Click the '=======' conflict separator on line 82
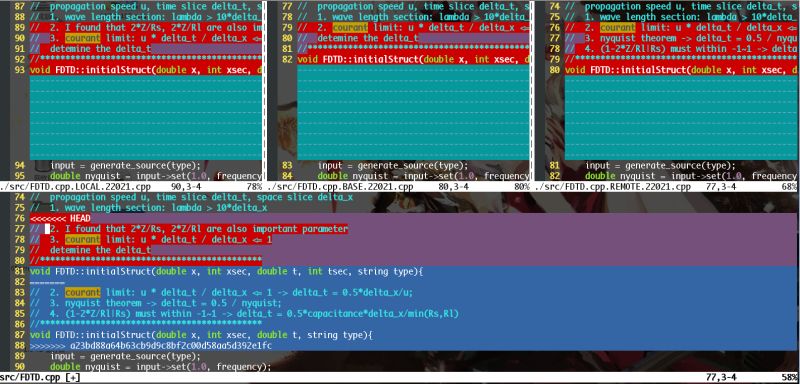800x384 pixels. pos(47,281)
